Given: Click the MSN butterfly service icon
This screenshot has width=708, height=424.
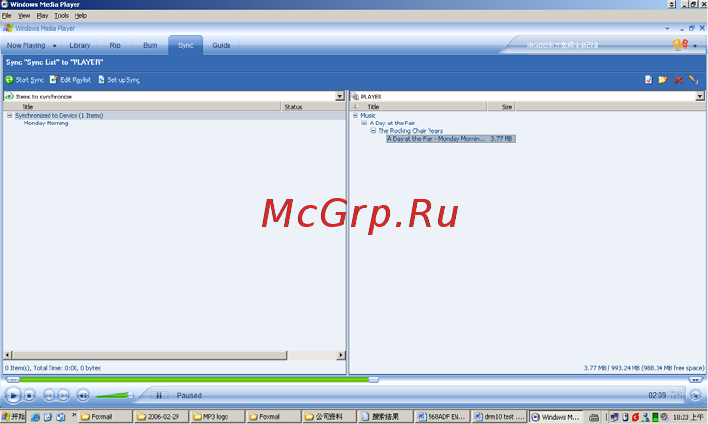Looking at the screenshot, I should (x=680, y=44).
